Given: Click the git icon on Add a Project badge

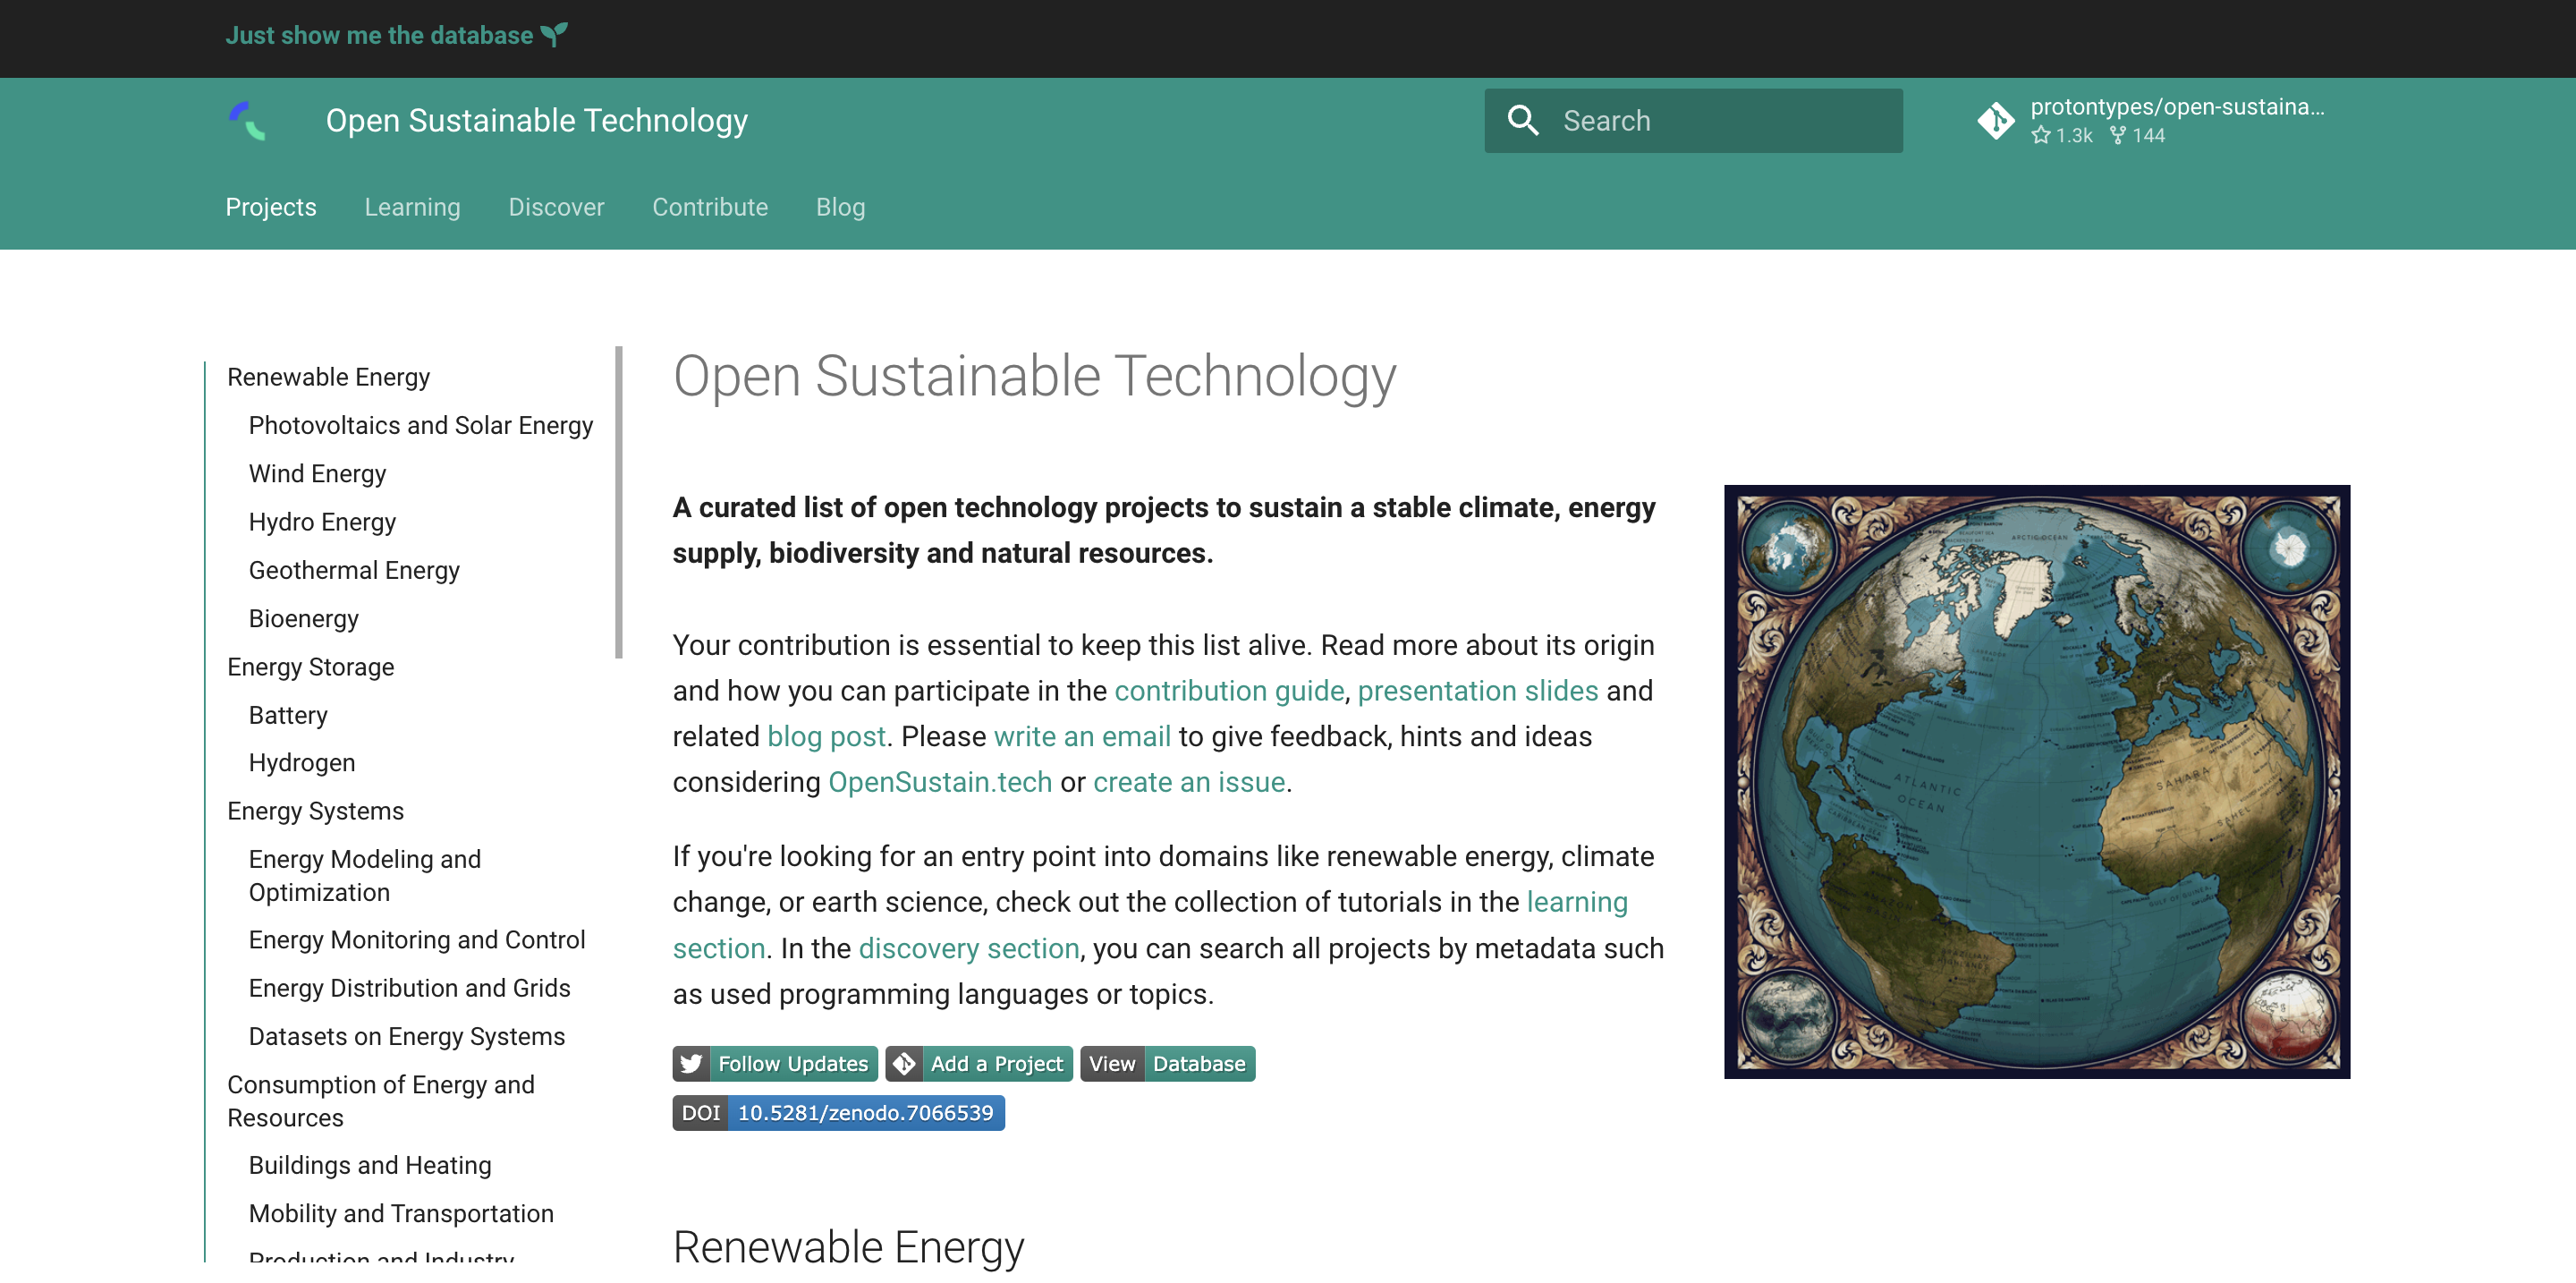Looking at the screenshot, I should 904,1064.
